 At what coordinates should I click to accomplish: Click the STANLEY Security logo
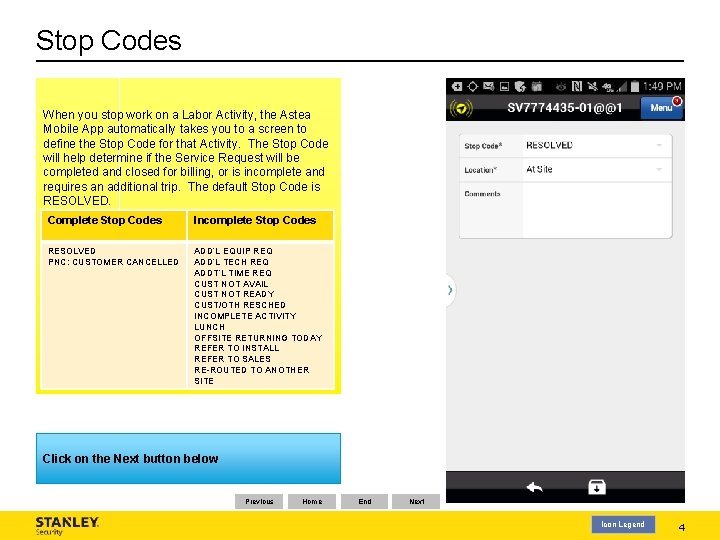[67, 526]
